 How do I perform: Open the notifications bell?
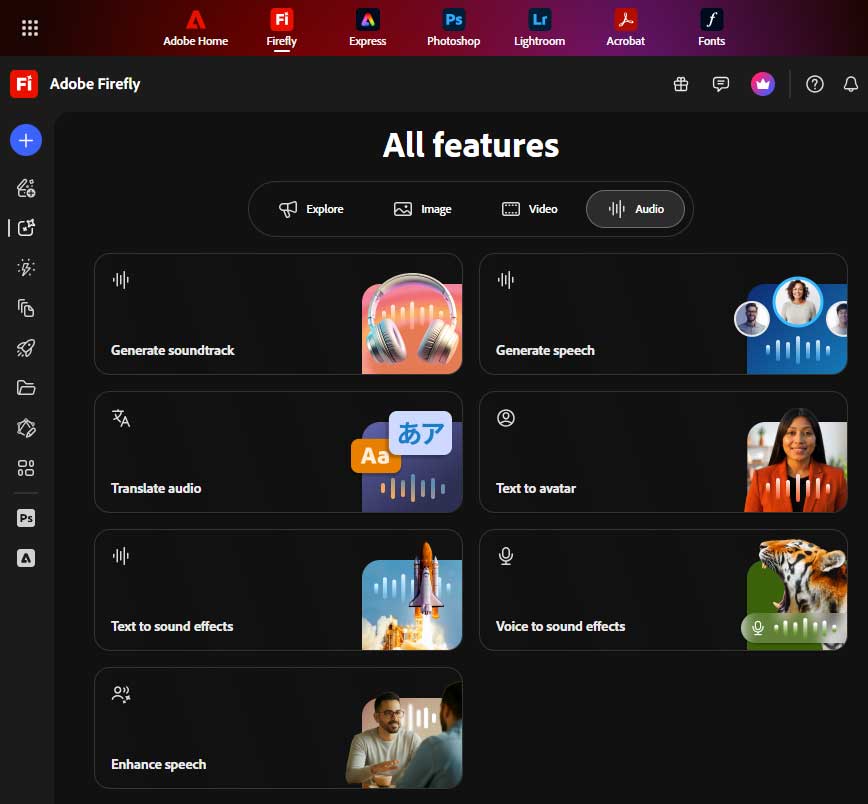point(851,84)
